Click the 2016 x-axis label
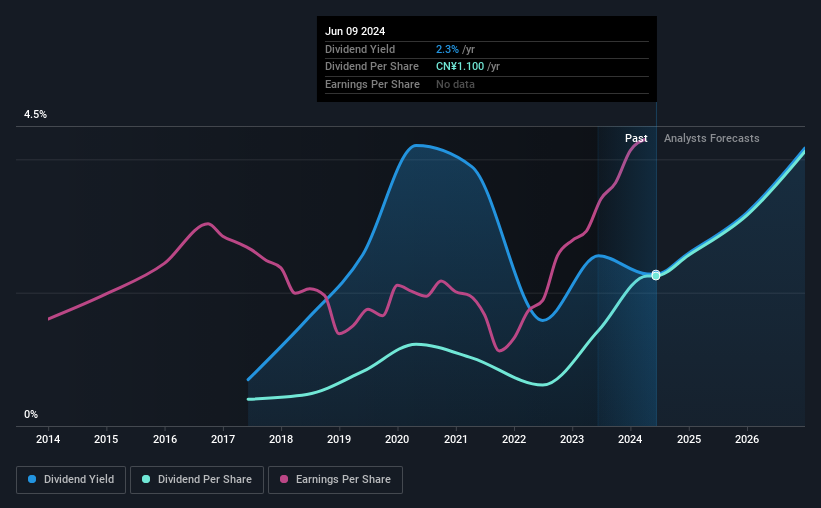The width and height of the screenshot is (821, 508). tap(165, 439)
